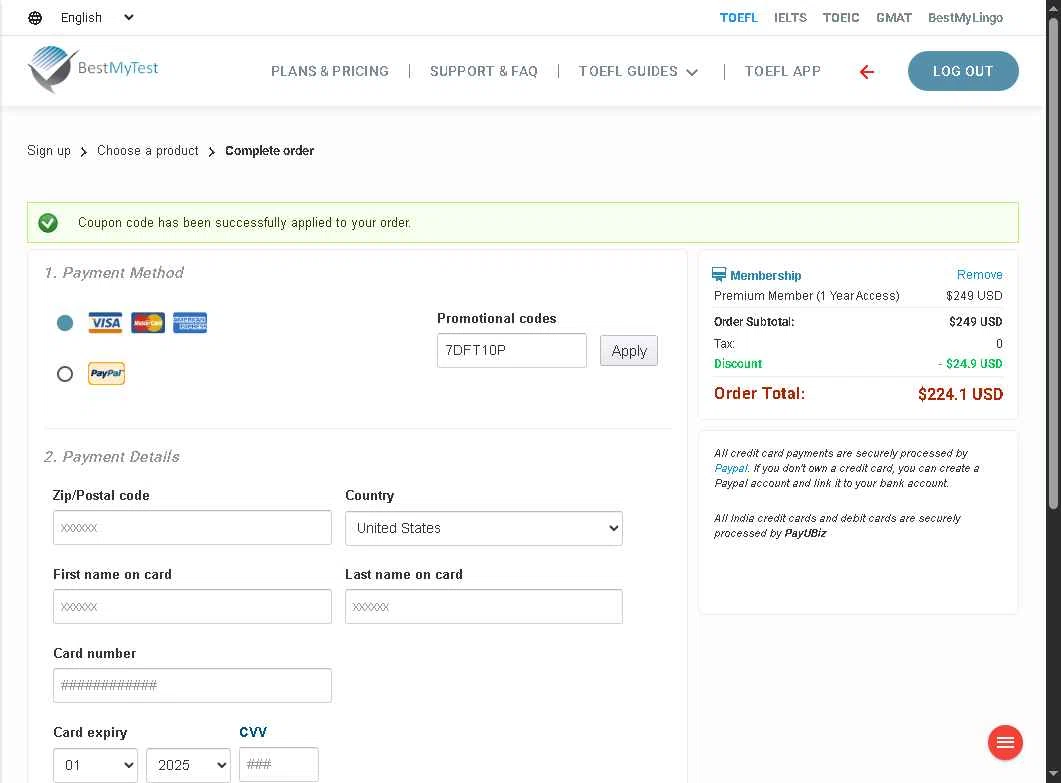1061x783 pixels.
Task: Open the TOEFL site tab
Action: click(x=738, y=18)
